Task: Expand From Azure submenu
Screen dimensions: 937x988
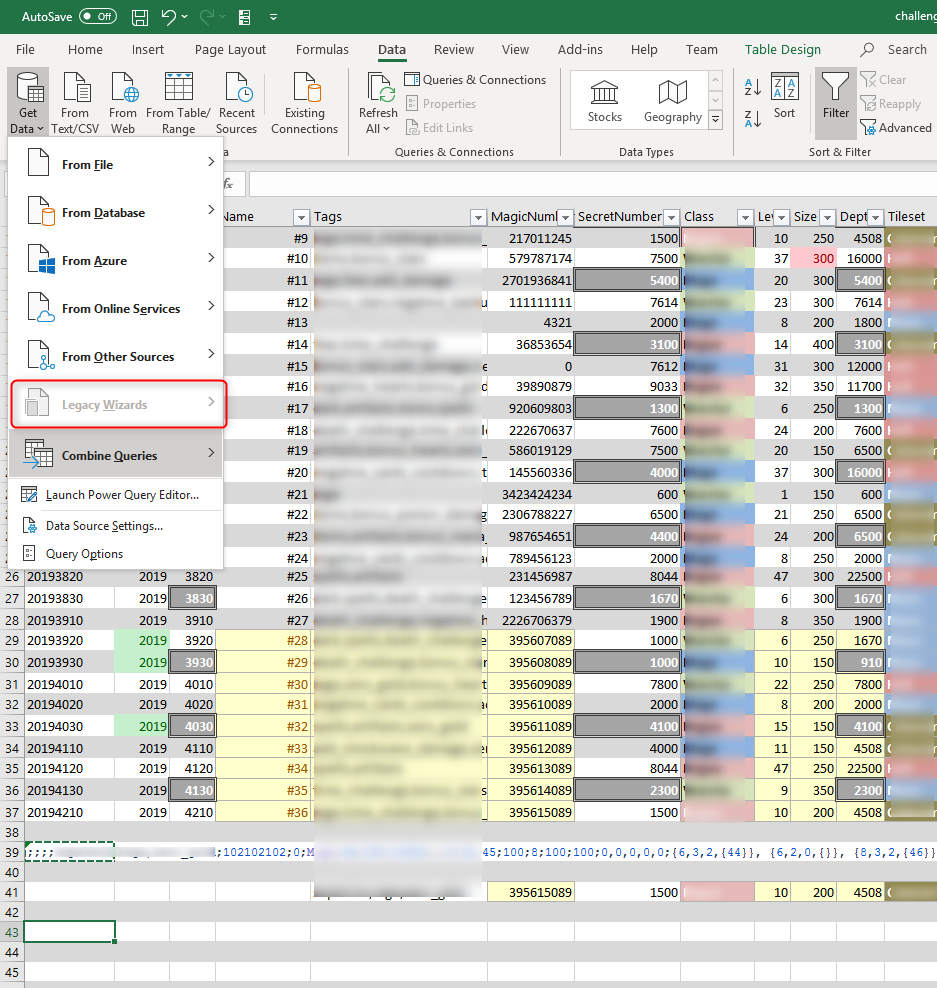Action: [x=117, y=260]
